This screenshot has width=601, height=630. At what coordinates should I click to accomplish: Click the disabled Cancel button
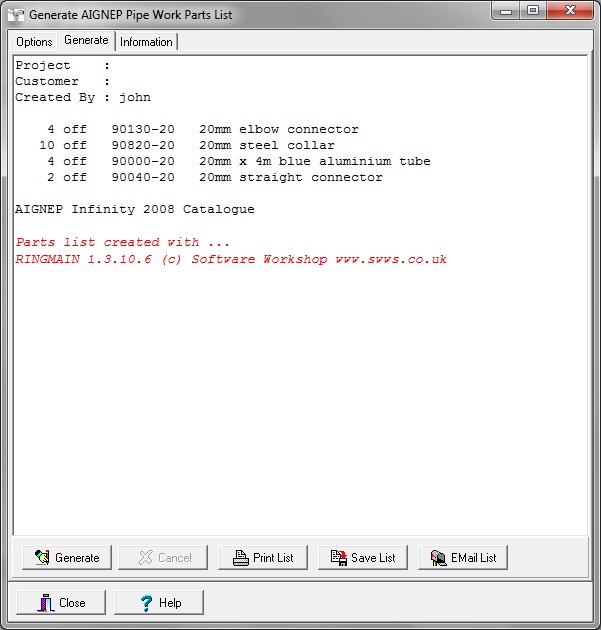point(163,557)
